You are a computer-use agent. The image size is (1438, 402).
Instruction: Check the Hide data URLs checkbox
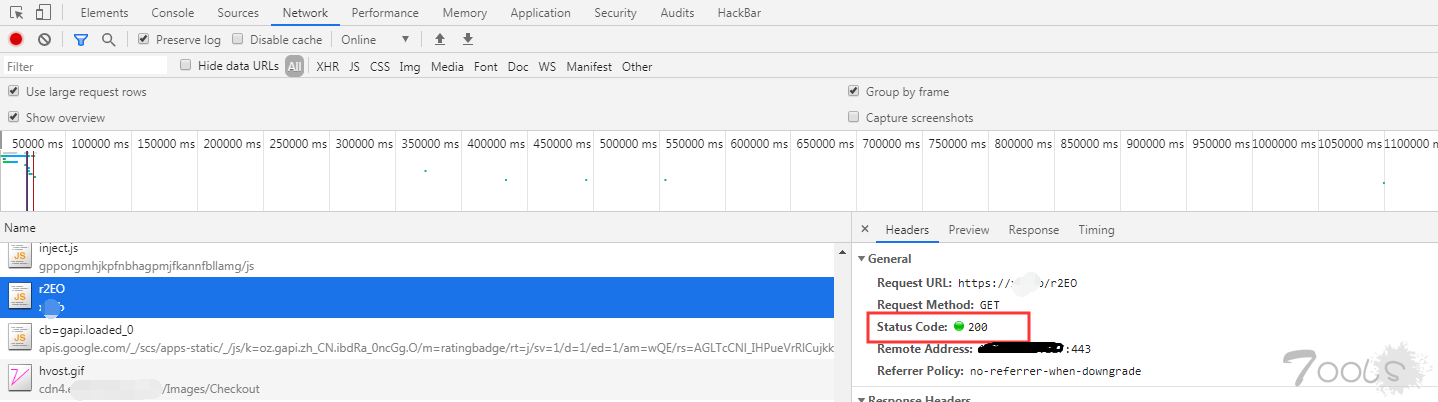tap(186, 65)
